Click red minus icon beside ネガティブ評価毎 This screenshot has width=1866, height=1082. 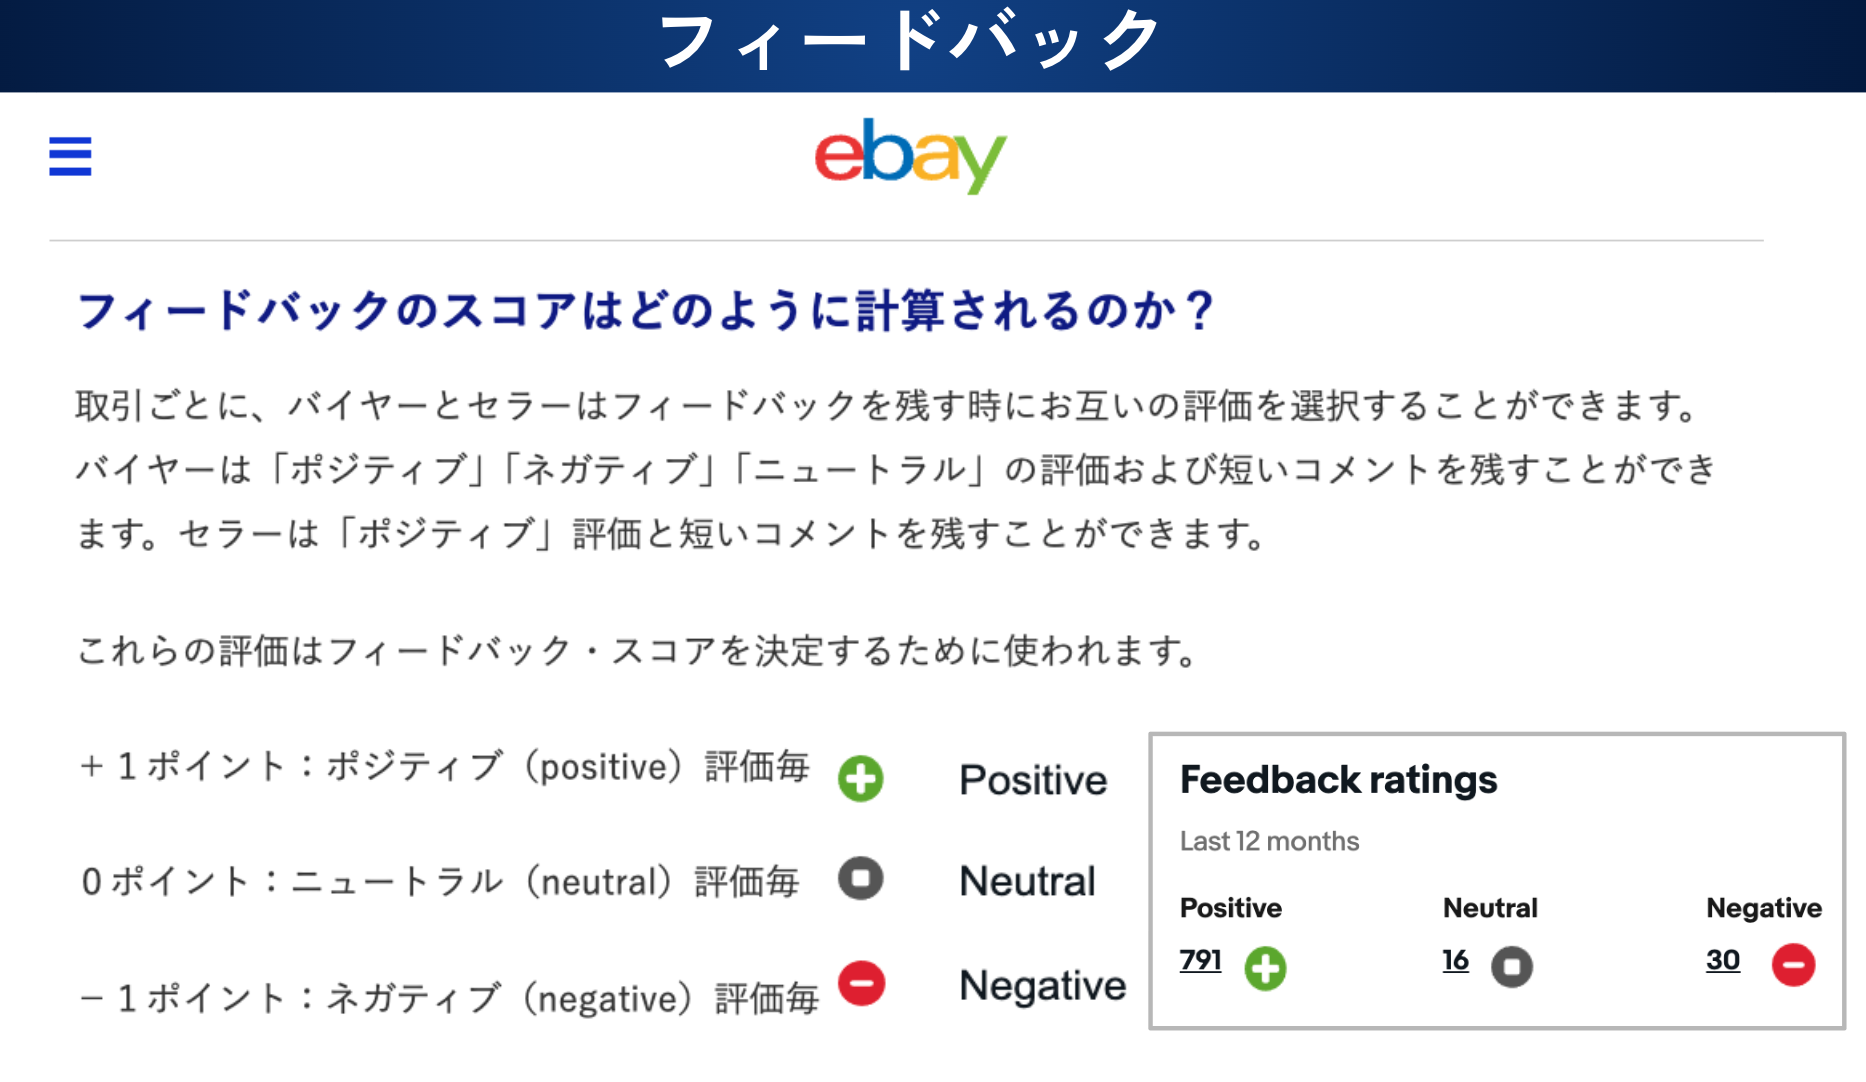click(x=861, y=983)
